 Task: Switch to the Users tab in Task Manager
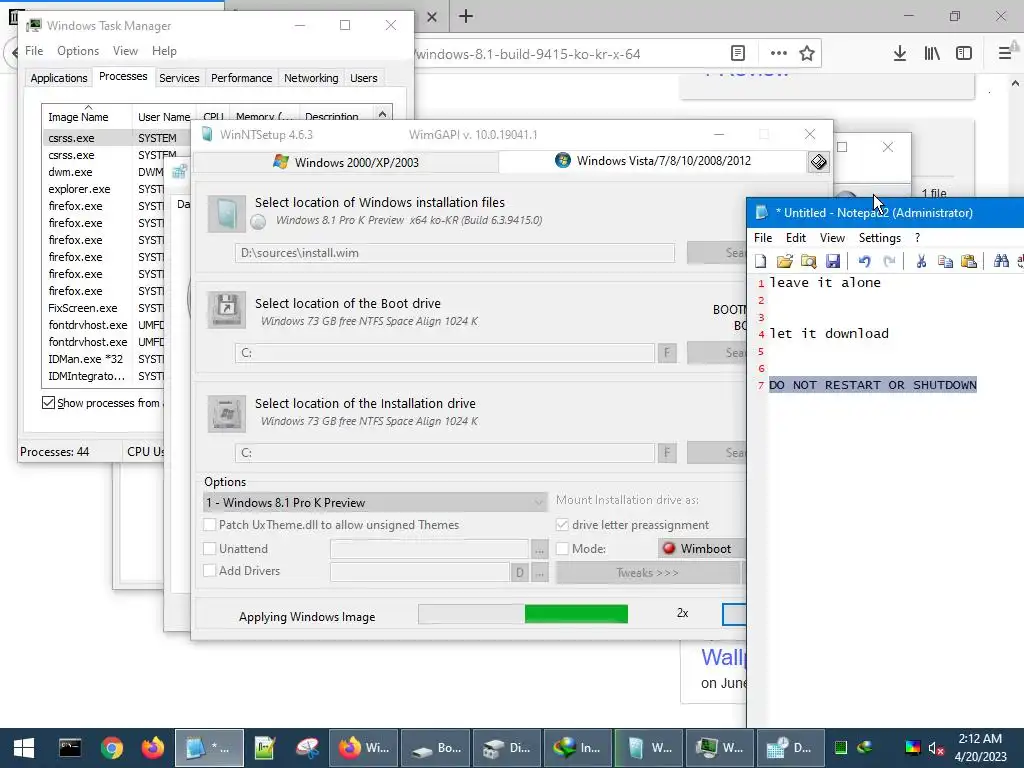(363, 78)
